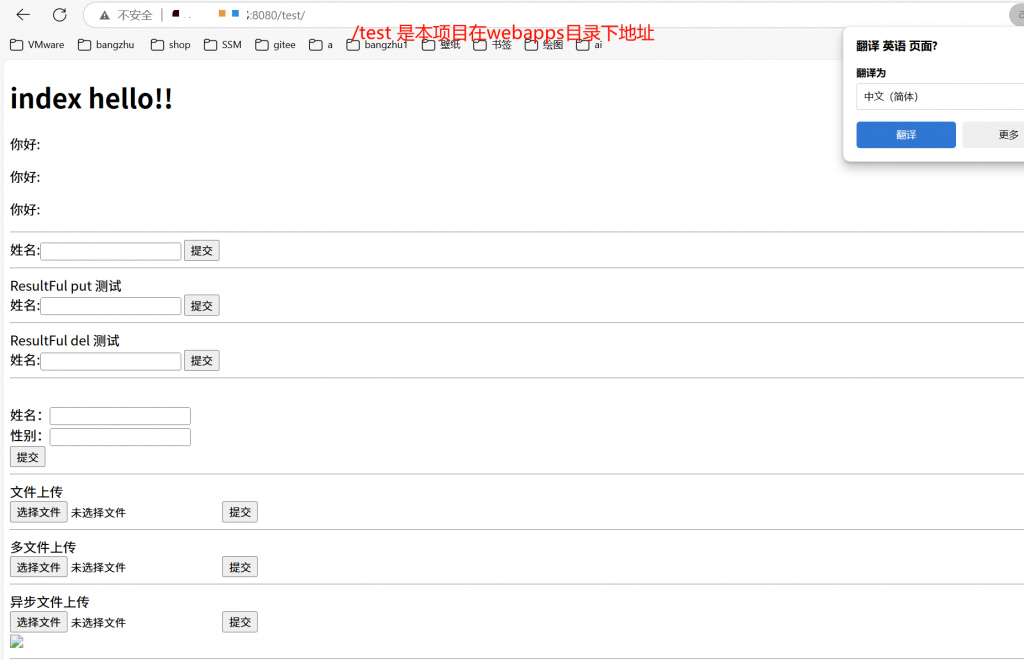The width and height of the screenshot is (1024, 660).
Task: Expand the 翻译为 language dropdown
Action: (x=938, y=96)
